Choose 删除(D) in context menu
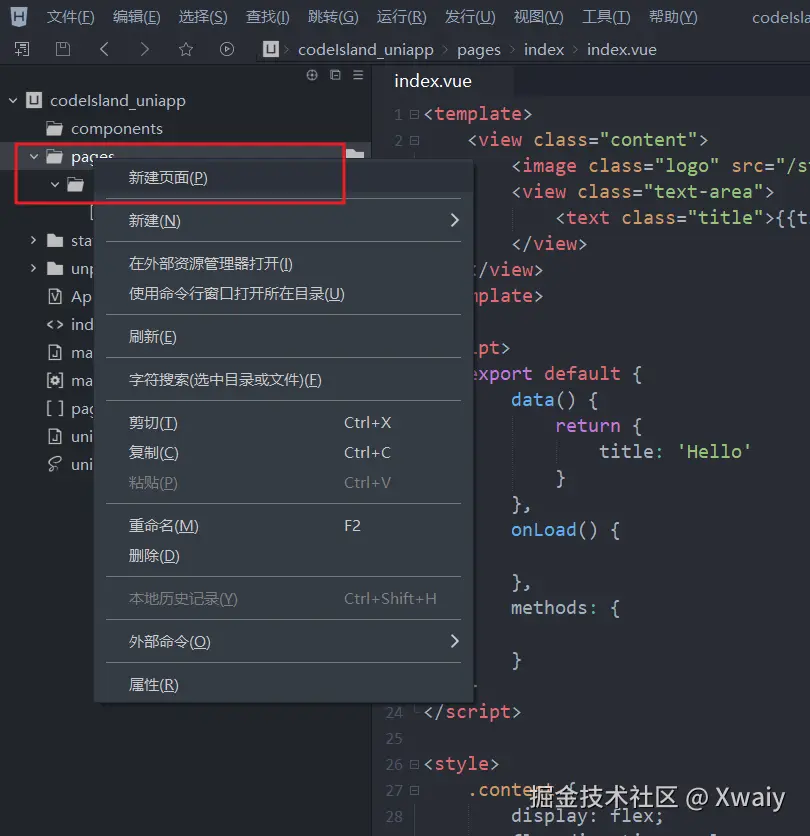 coord(283,556)
